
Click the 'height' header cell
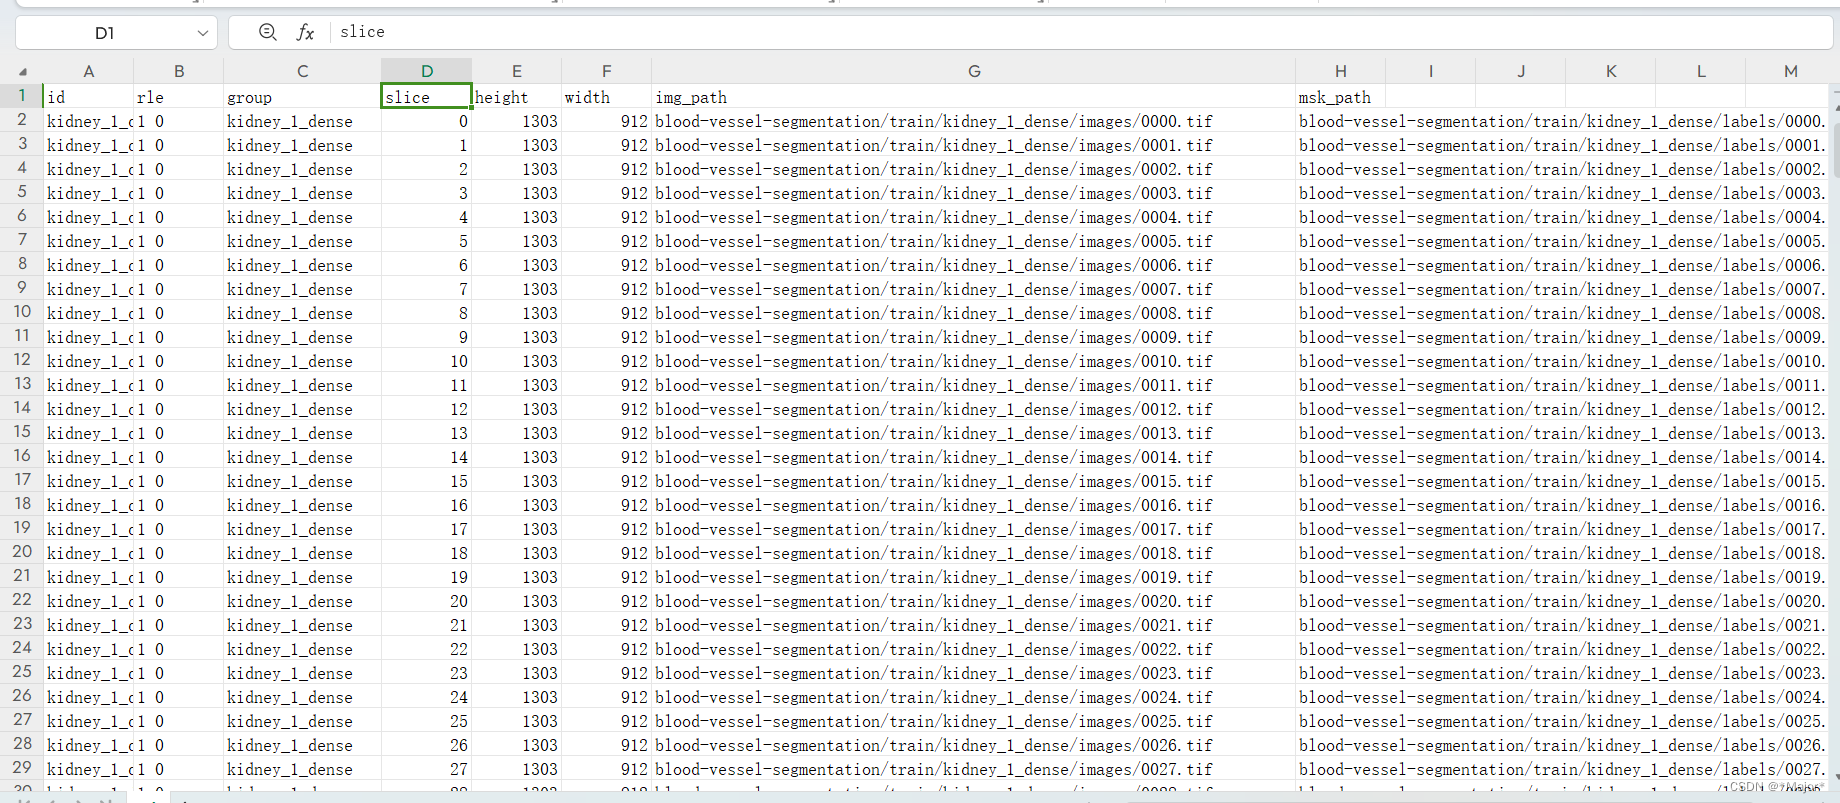pos(516,97)
